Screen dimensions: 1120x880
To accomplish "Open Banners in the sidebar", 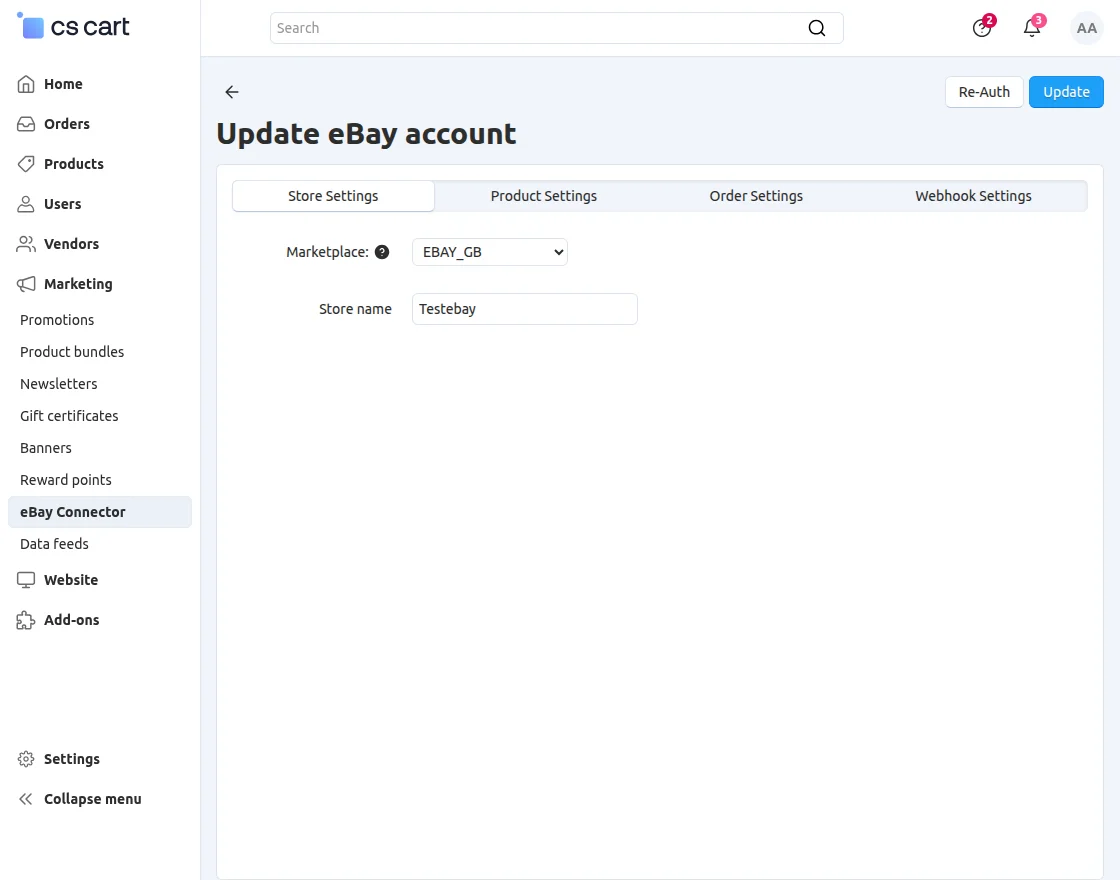I will pos(46,448).
